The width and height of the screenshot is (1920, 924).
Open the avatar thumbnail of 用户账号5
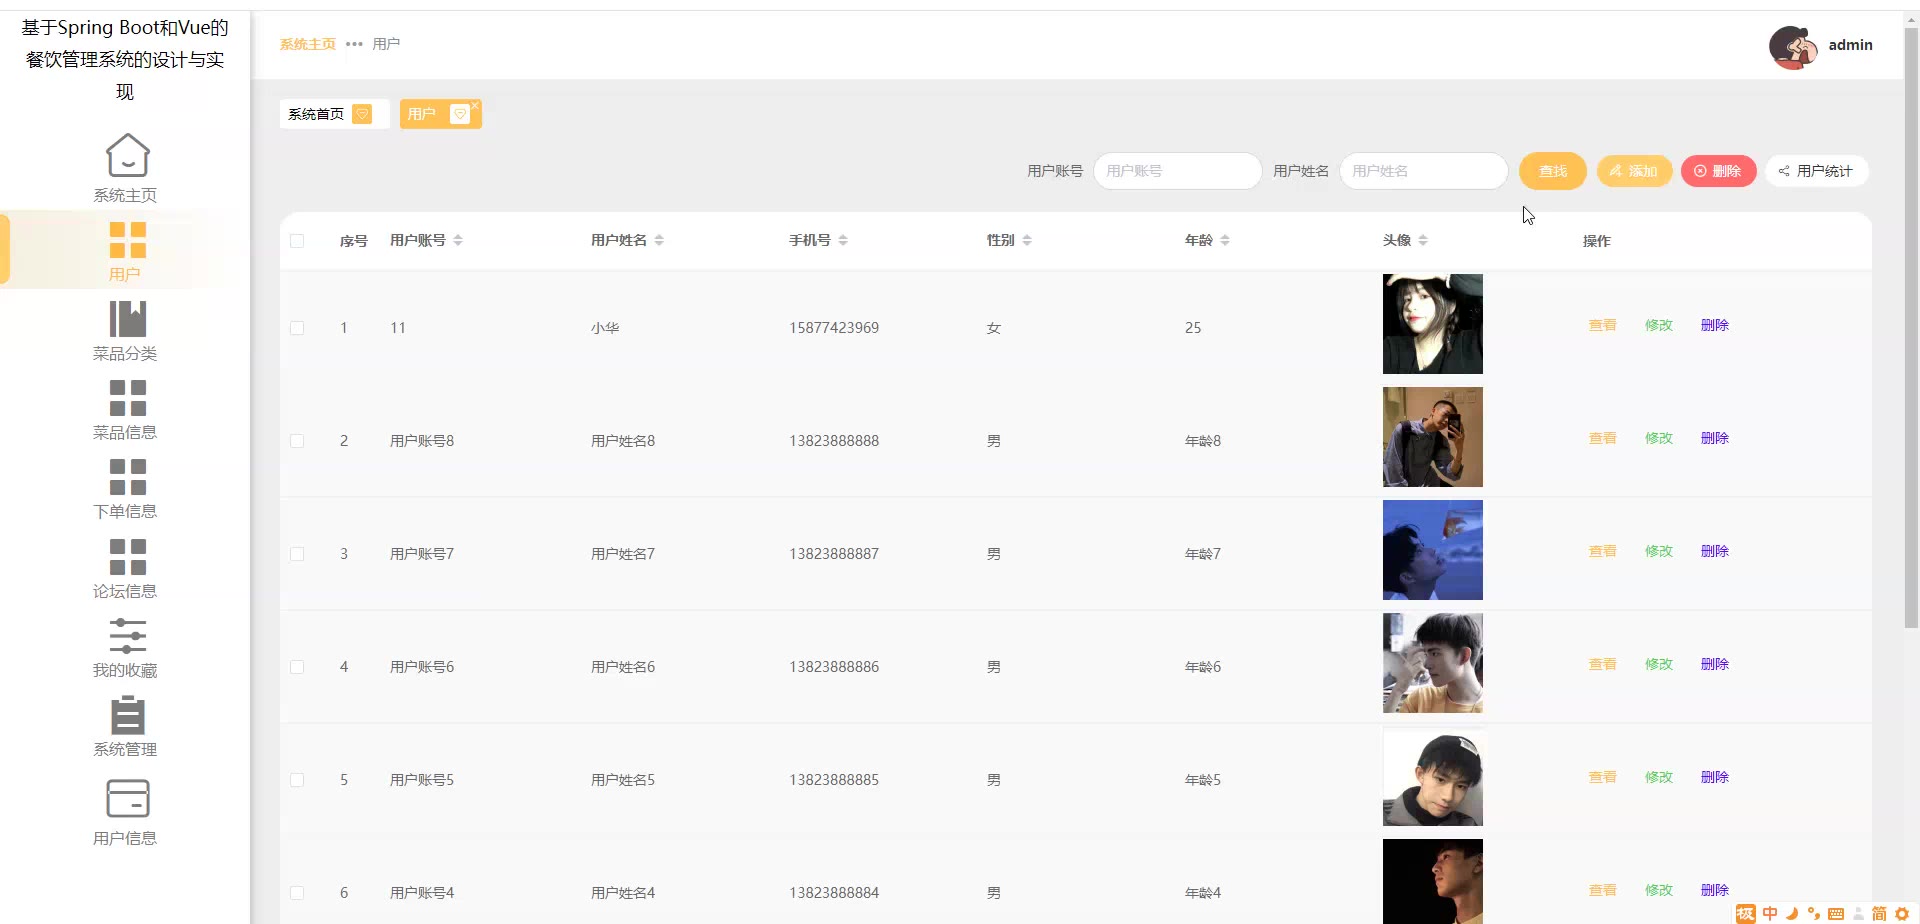(1432, 776)
